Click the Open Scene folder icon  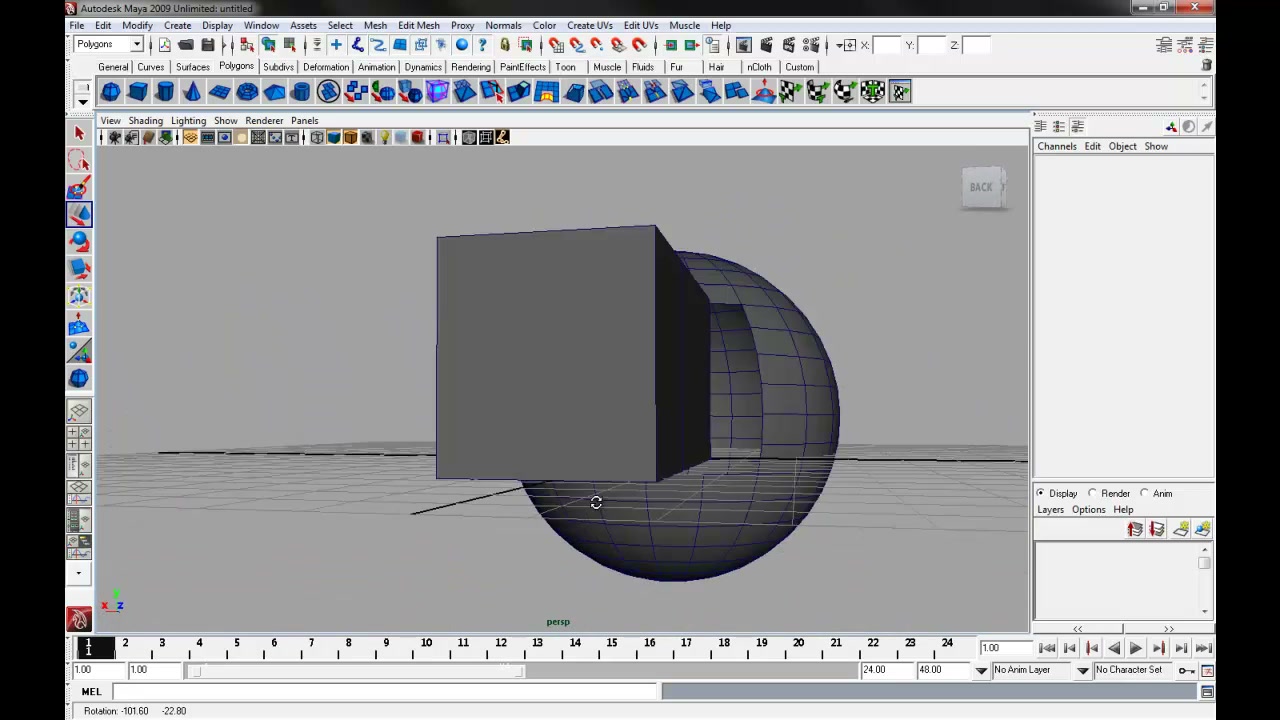tap(186, 45)
